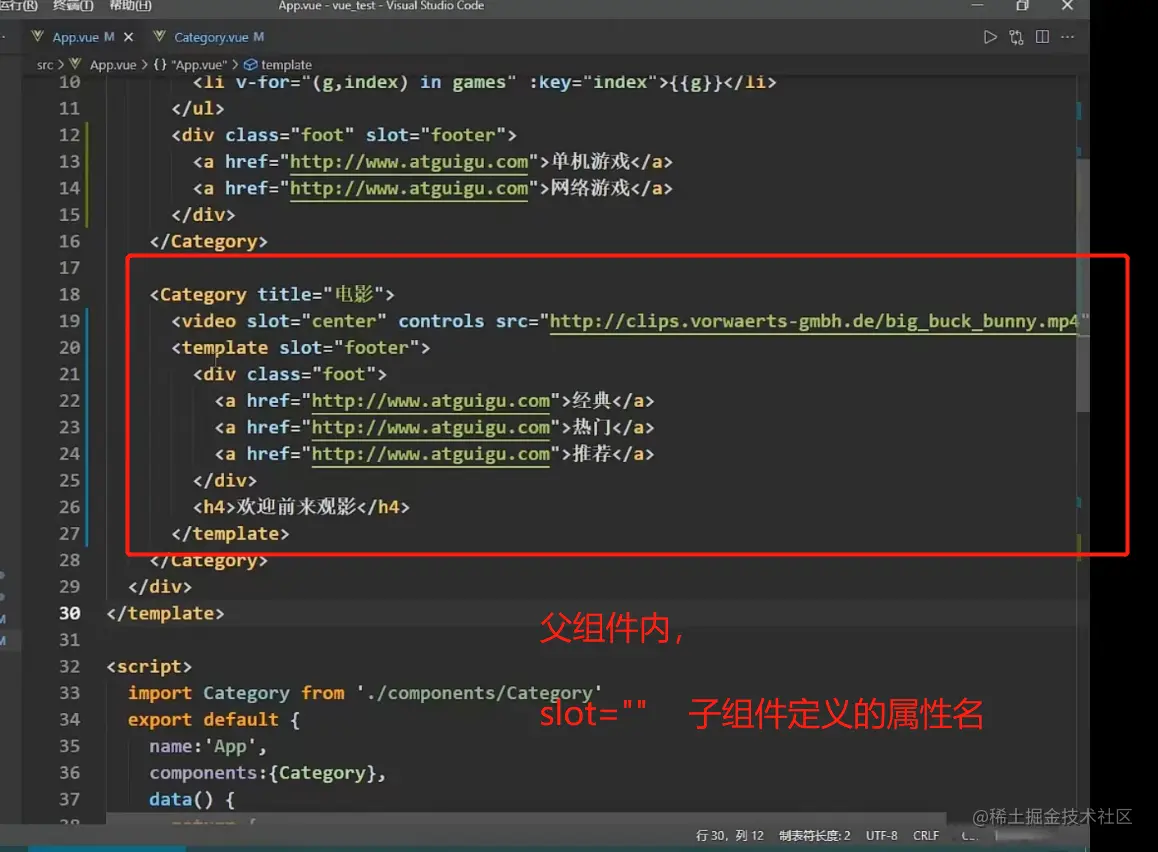Open the 制表符长度: 2 indentation setting
This screenshot has height=852, width=1158.
(x=815, y=835)
